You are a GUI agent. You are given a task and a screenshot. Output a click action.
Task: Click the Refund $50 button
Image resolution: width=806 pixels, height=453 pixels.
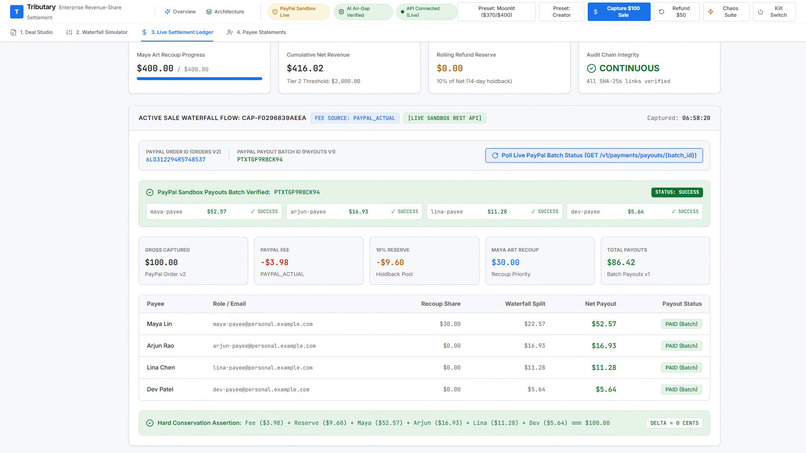pos(675,12)
